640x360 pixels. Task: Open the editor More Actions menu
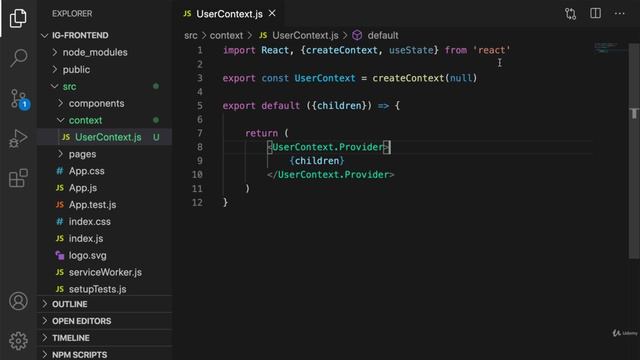pos(619,14)
